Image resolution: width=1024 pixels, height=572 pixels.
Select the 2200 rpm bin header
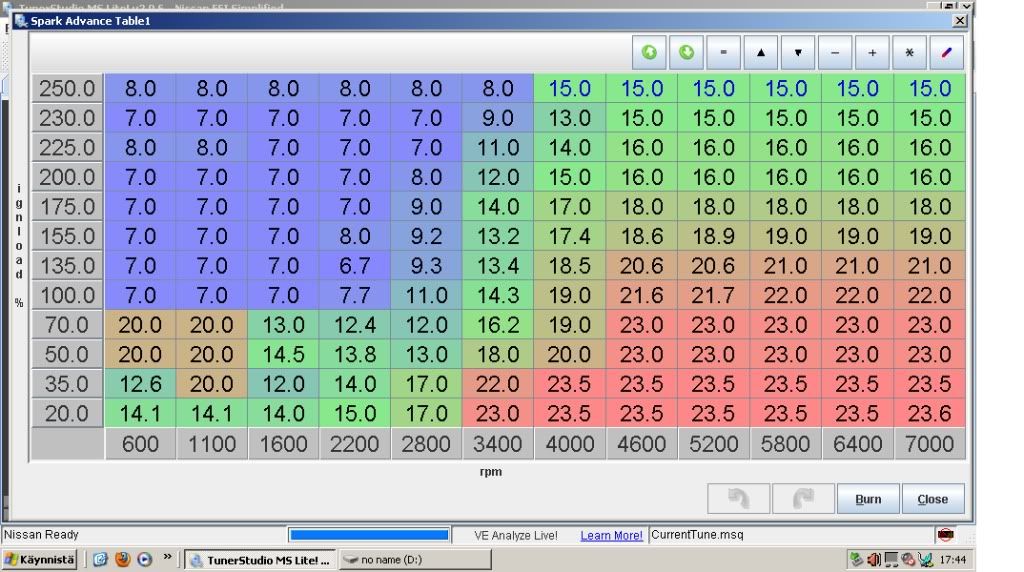355,444
